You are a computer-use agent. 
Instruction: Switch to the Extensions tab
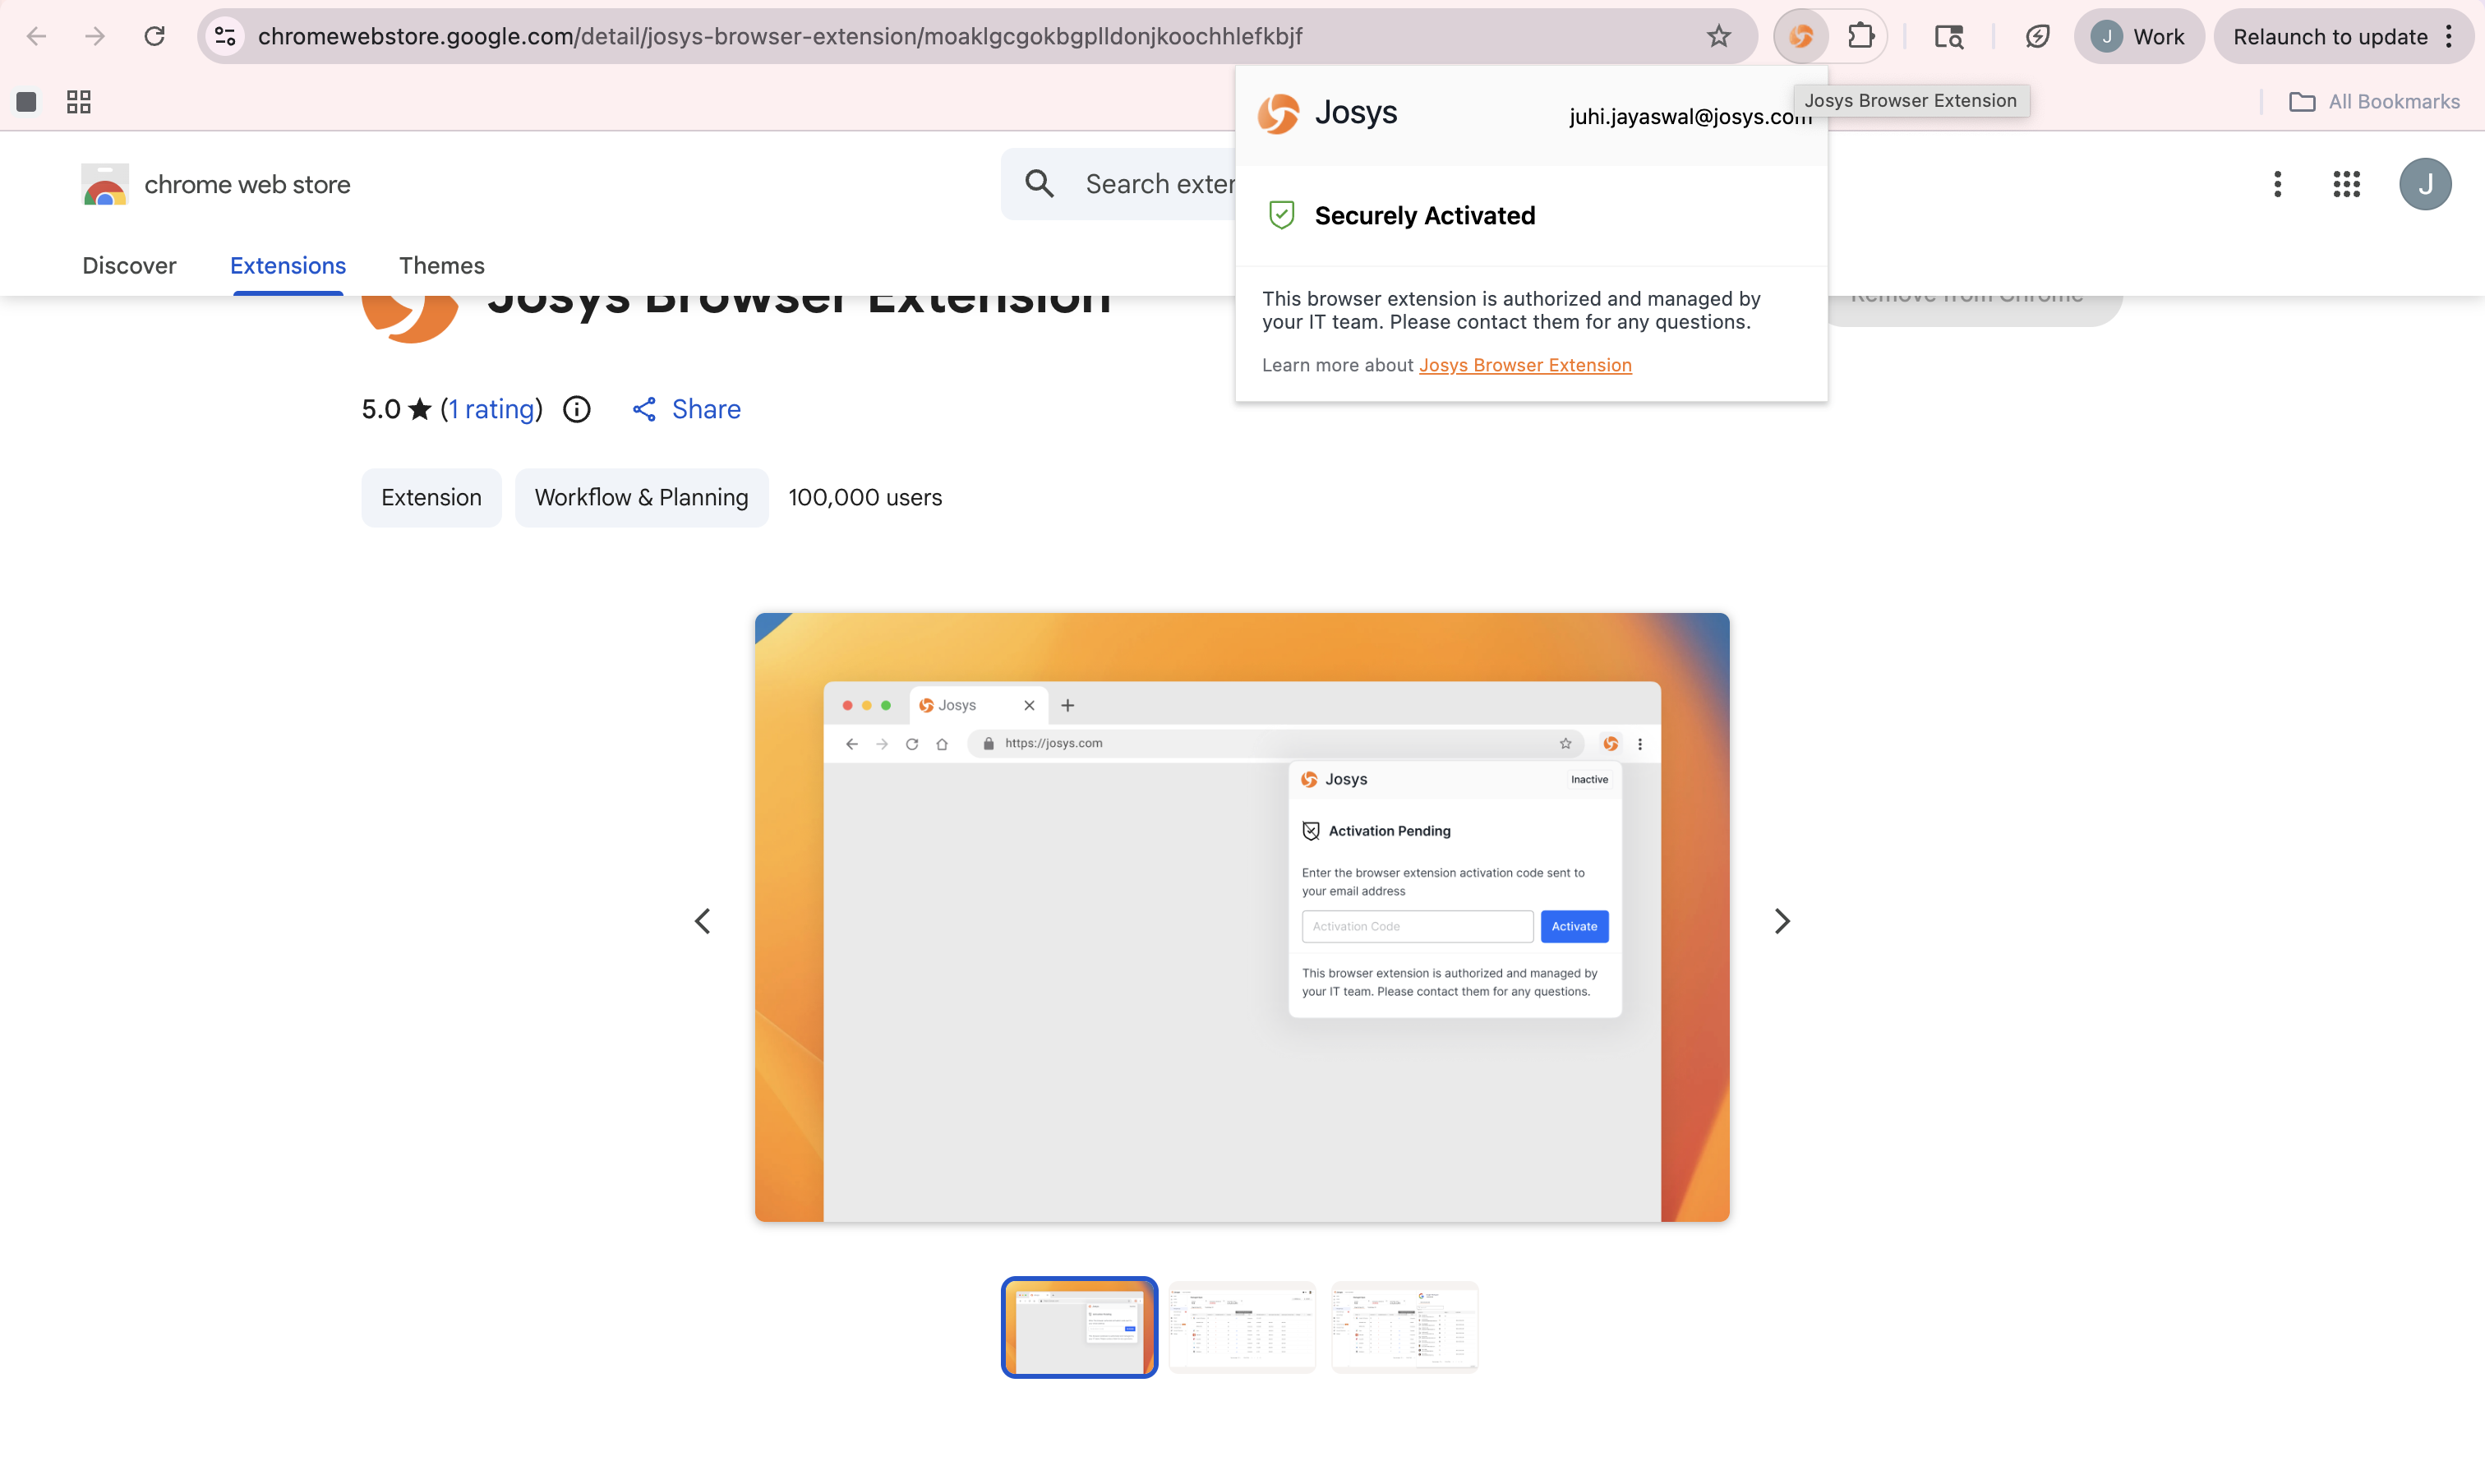tap(288, 266)
